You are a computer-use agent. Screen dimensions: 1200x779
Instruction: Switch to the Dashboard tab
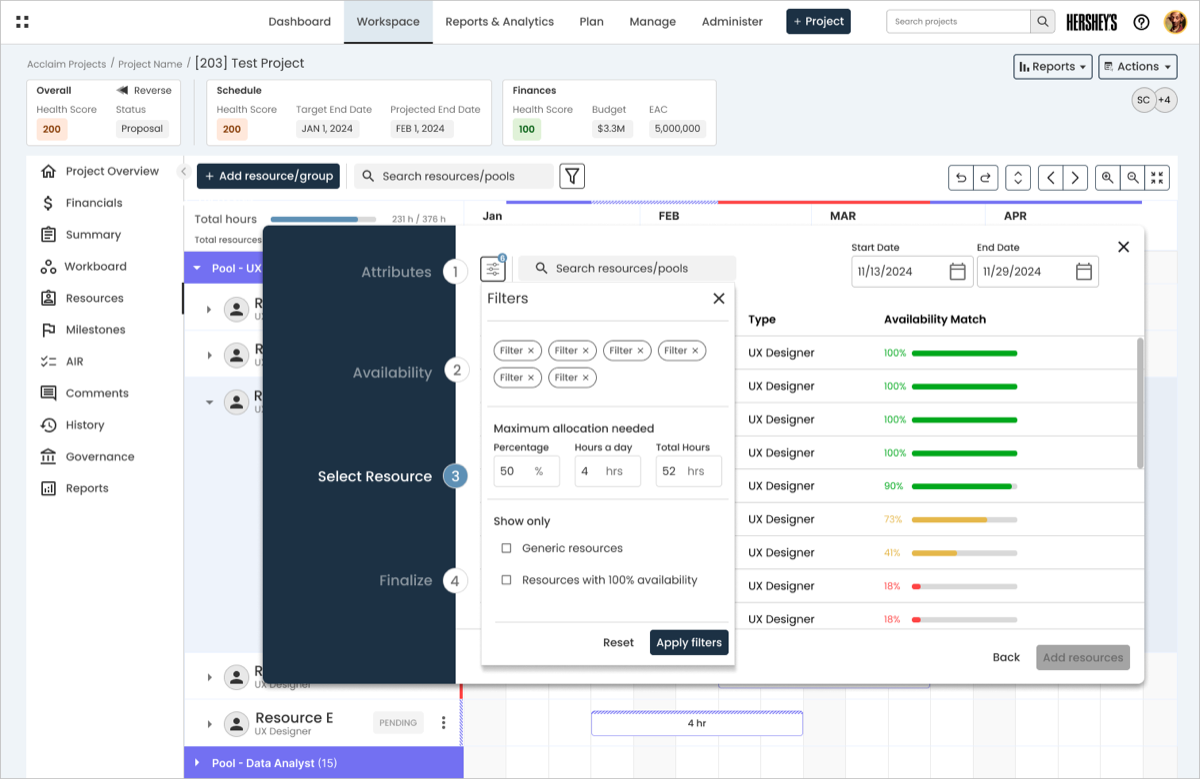tap(299, 21)
